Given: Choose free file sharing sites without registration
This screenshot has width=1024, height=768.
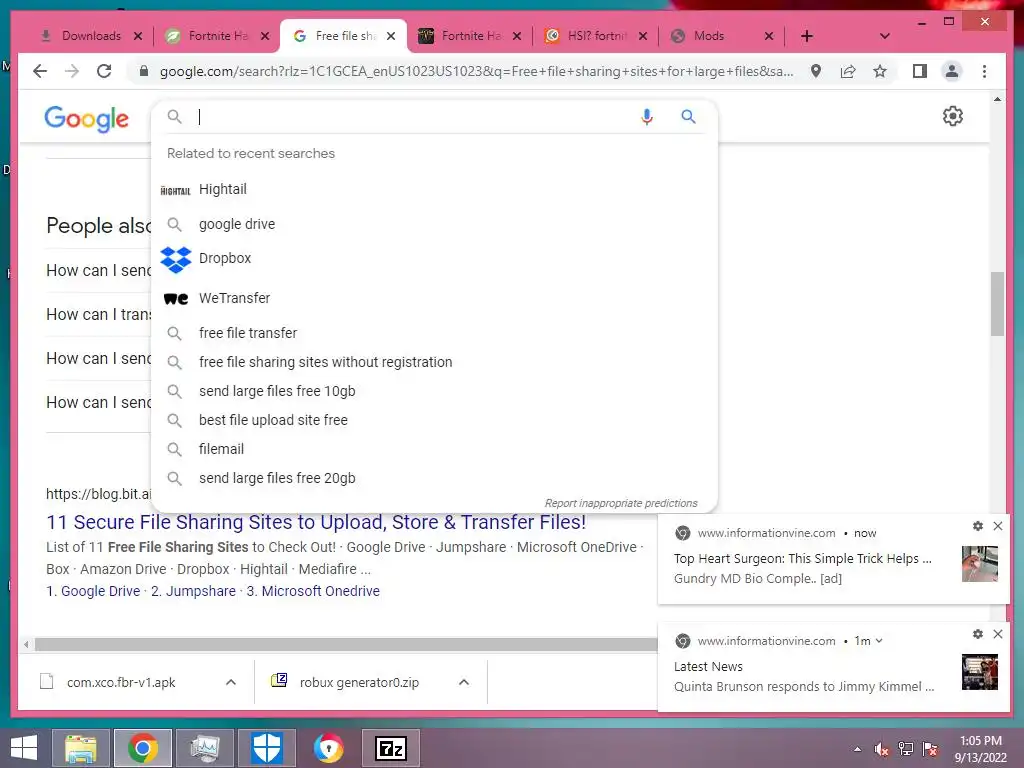Looking at the screenshot, I should [x=434, y=362].
